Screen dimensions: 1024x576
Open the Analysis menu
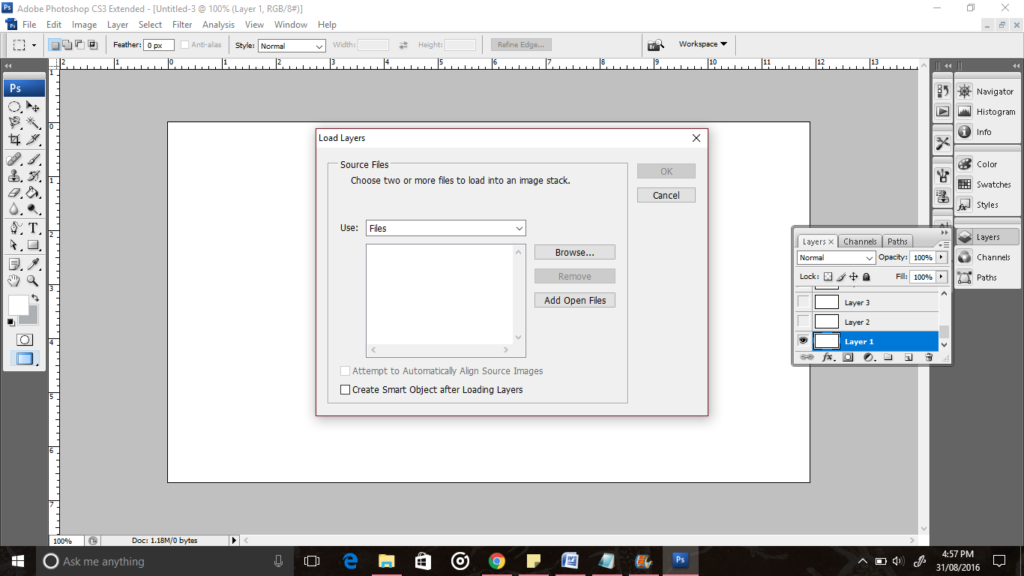point(218,25)
